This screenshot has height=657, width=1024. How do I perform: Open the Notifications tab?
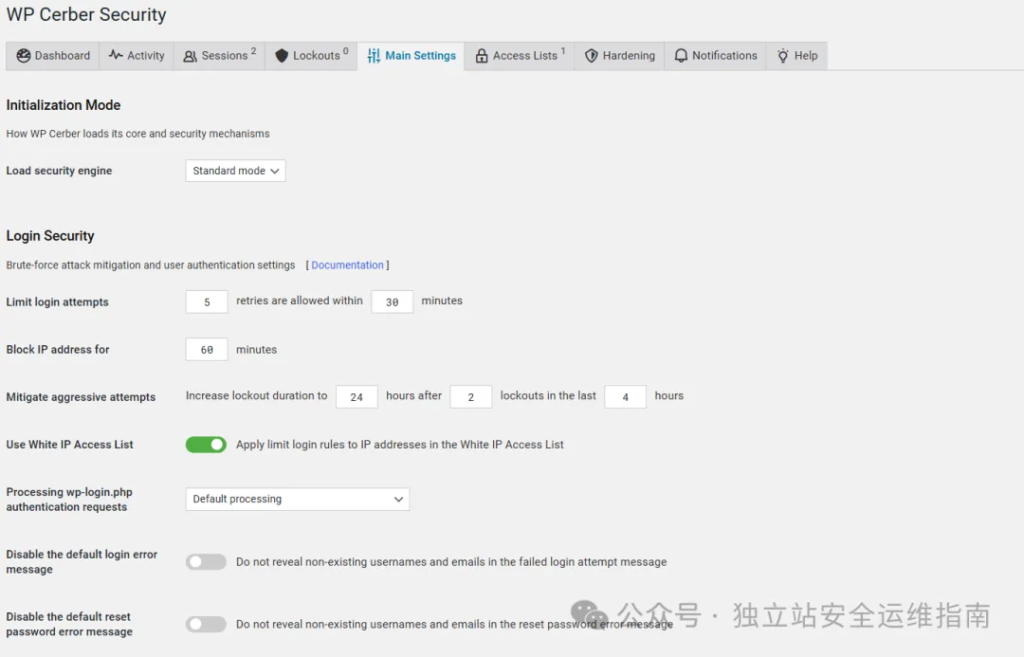point(716,56)
